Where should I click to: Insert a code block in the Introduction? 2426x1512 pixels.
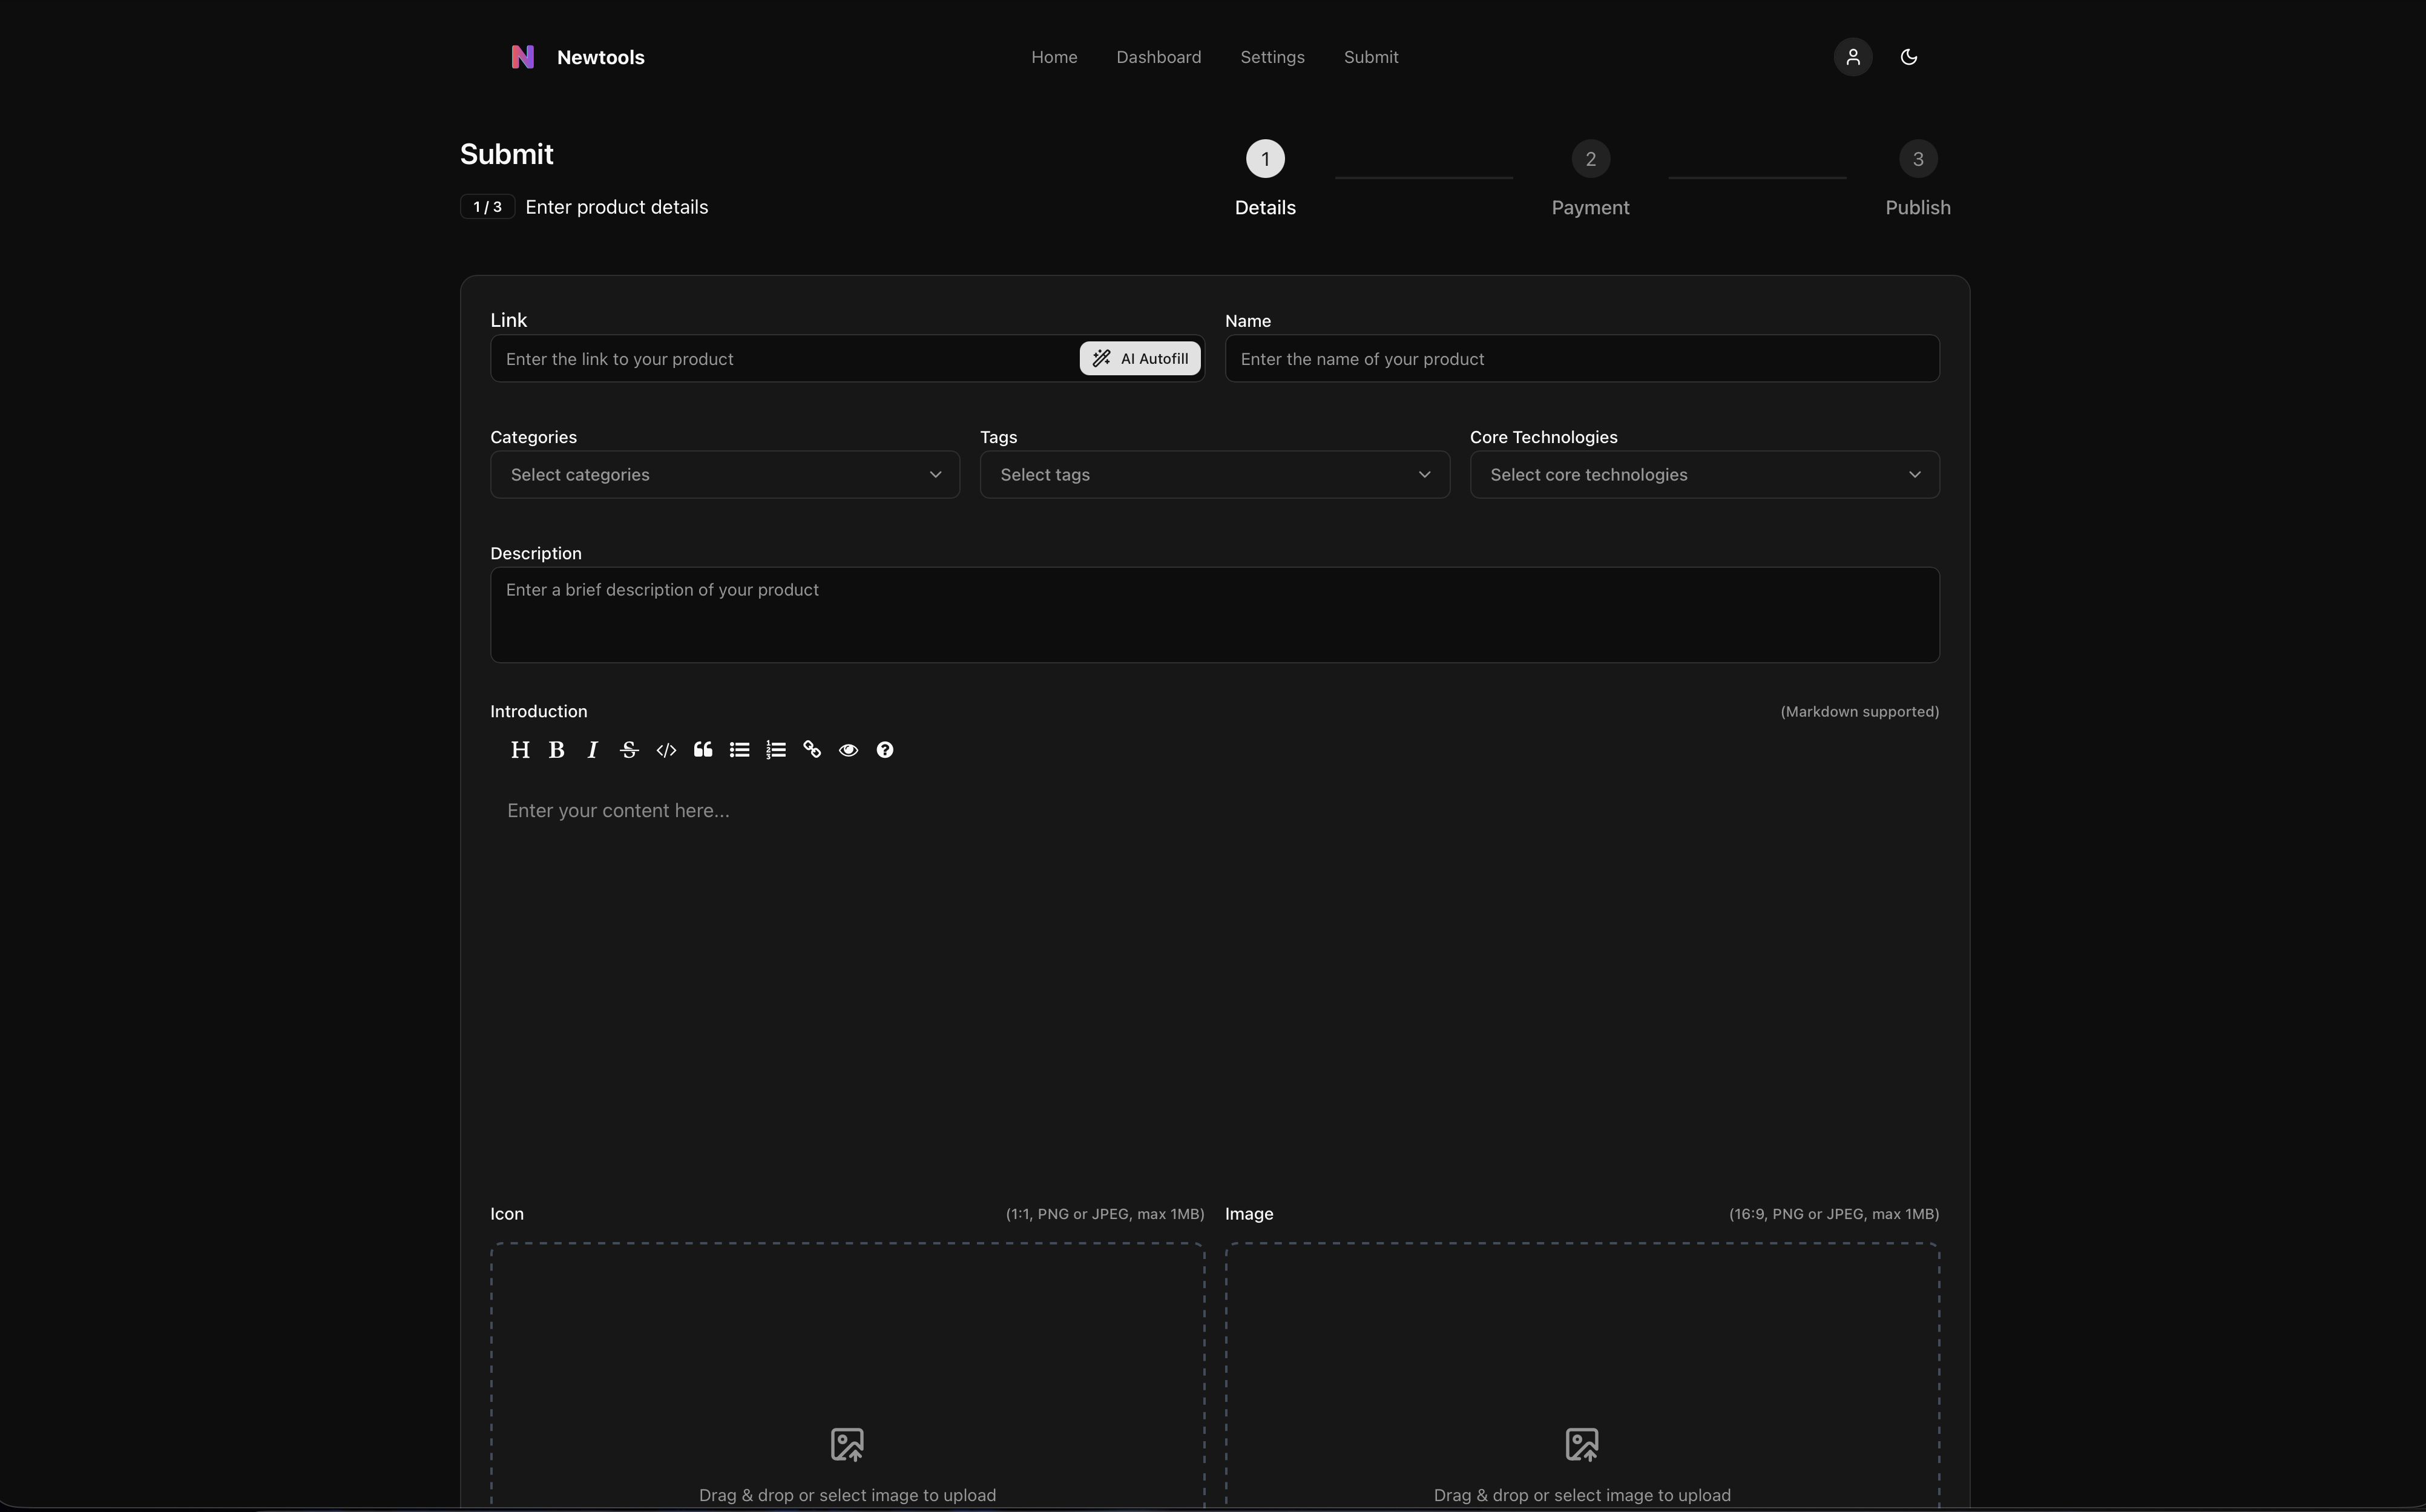click(666, 749)
